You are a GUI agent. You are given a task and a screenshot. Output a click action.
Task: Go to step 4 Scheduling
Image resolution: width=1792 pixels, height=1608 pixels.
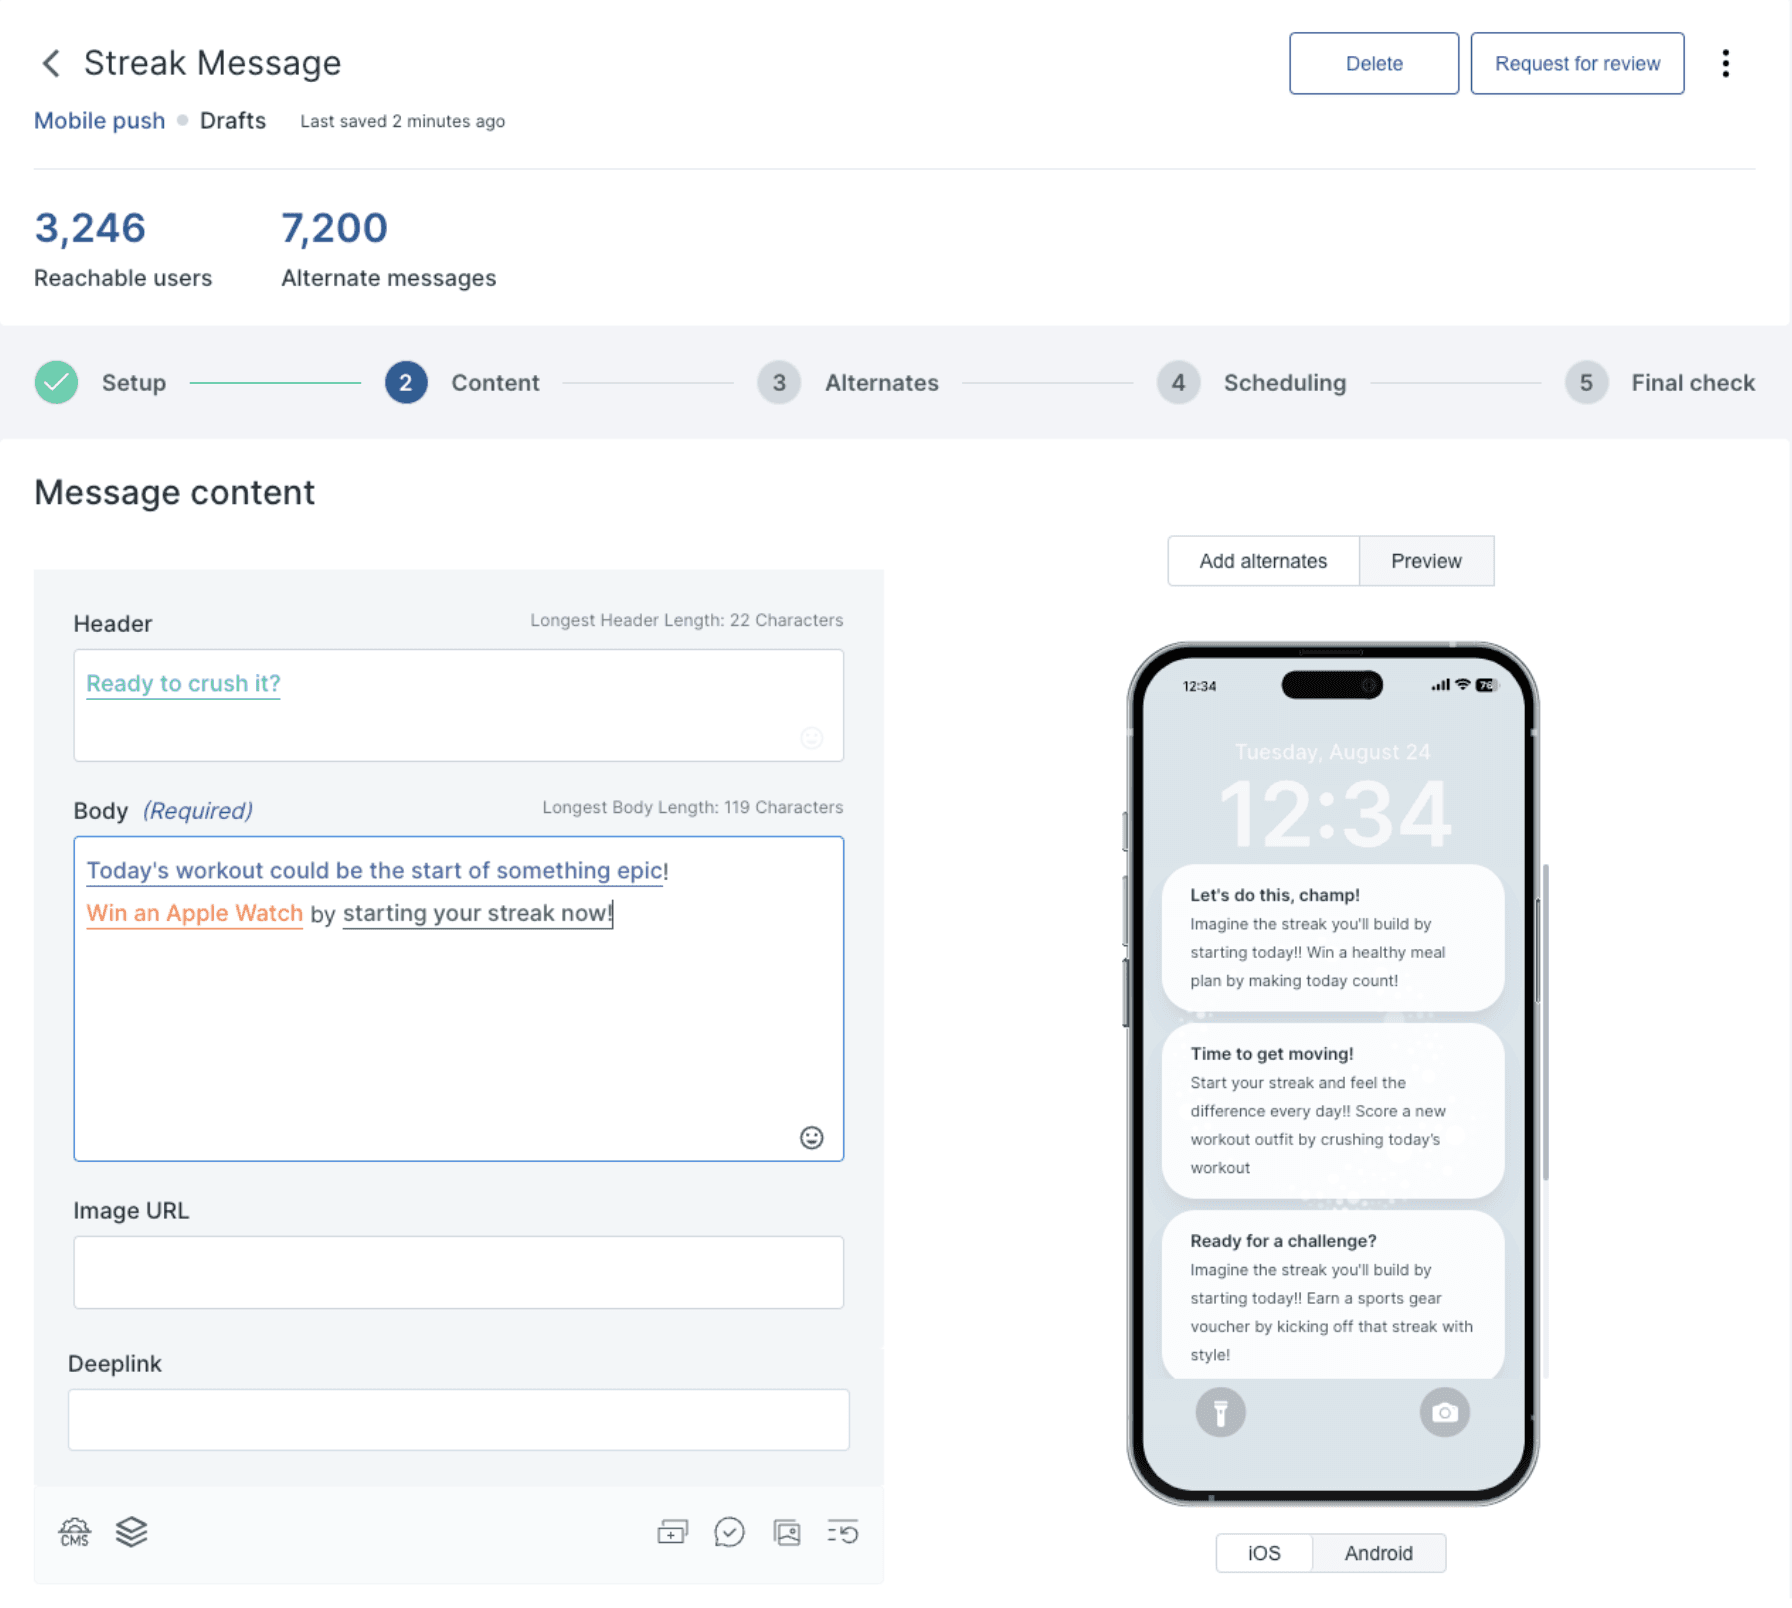[1251, 382]
